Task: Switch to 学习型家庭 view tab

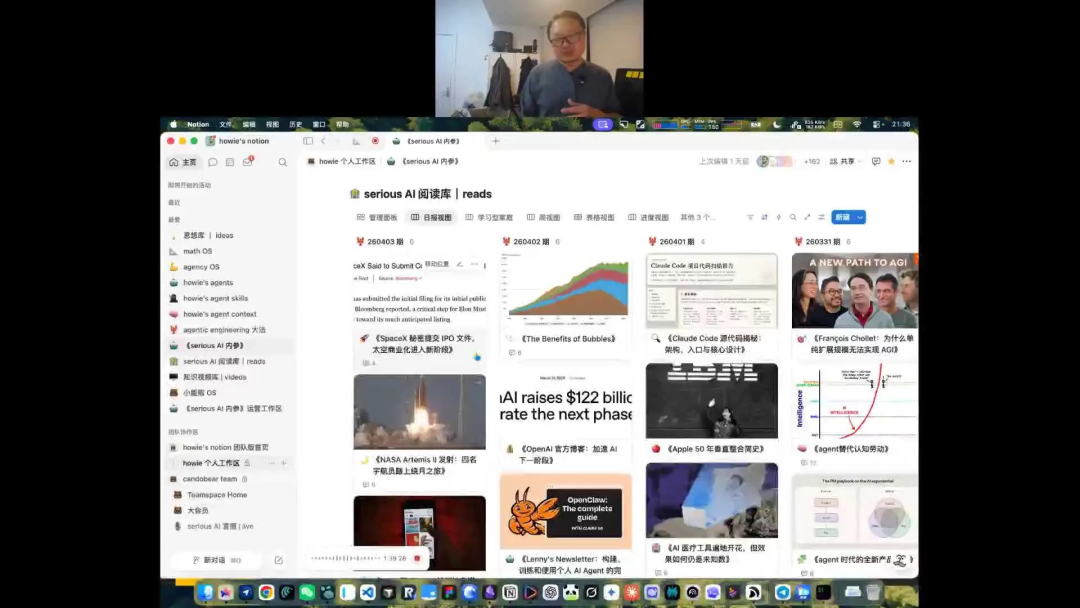Action: (x=489, y=218)
